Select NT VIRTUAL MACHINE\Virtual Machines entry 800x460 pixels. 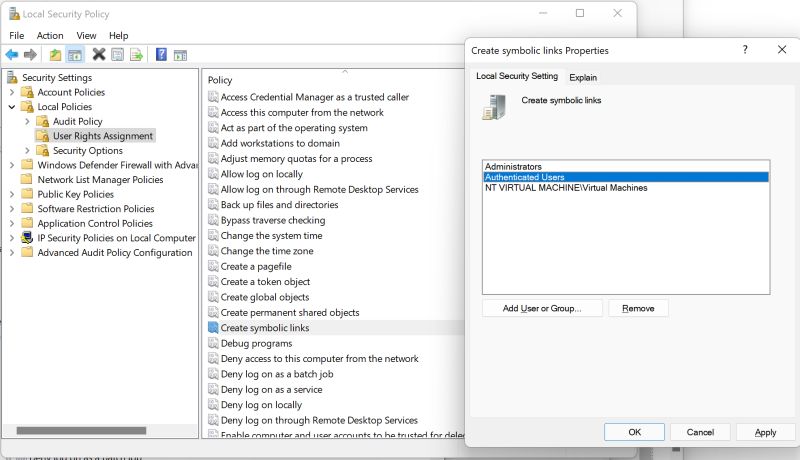pos(566,188)
